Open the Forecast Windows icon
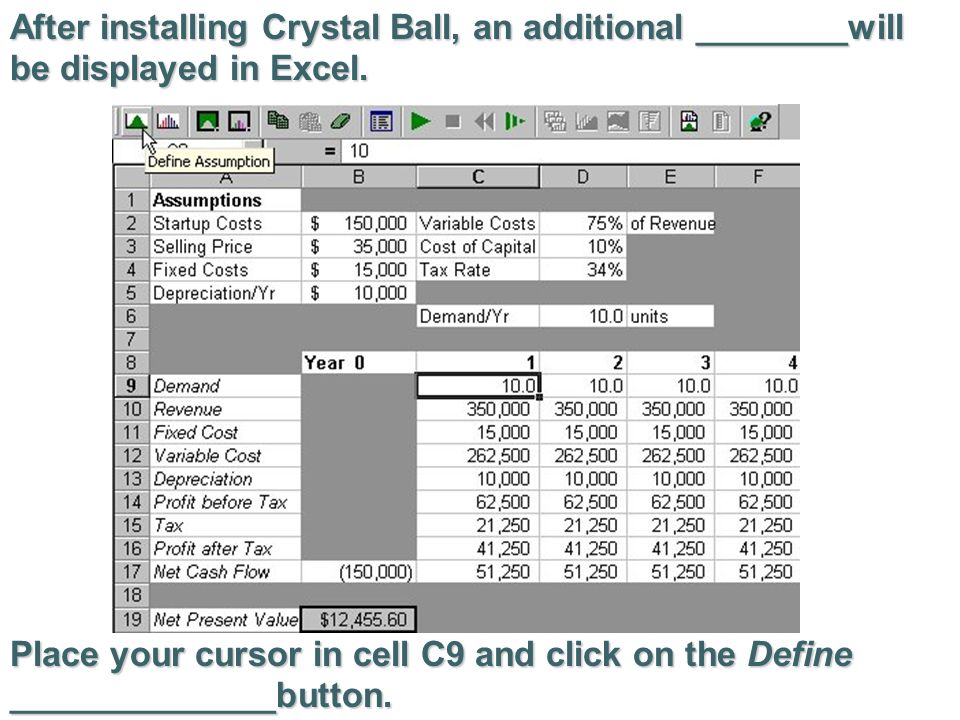Image resolution: width=960 pixels, height=720 pixels. coord(555,121)
